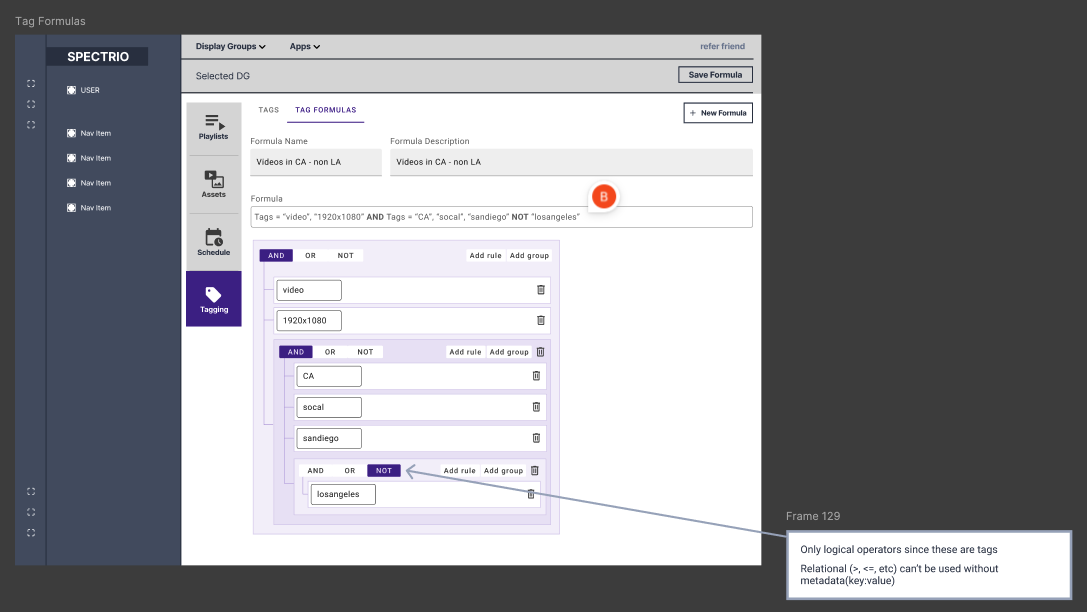Select OR in the CA group
The width and height of the screenshot is (1087, 612).
coord(330,352)
